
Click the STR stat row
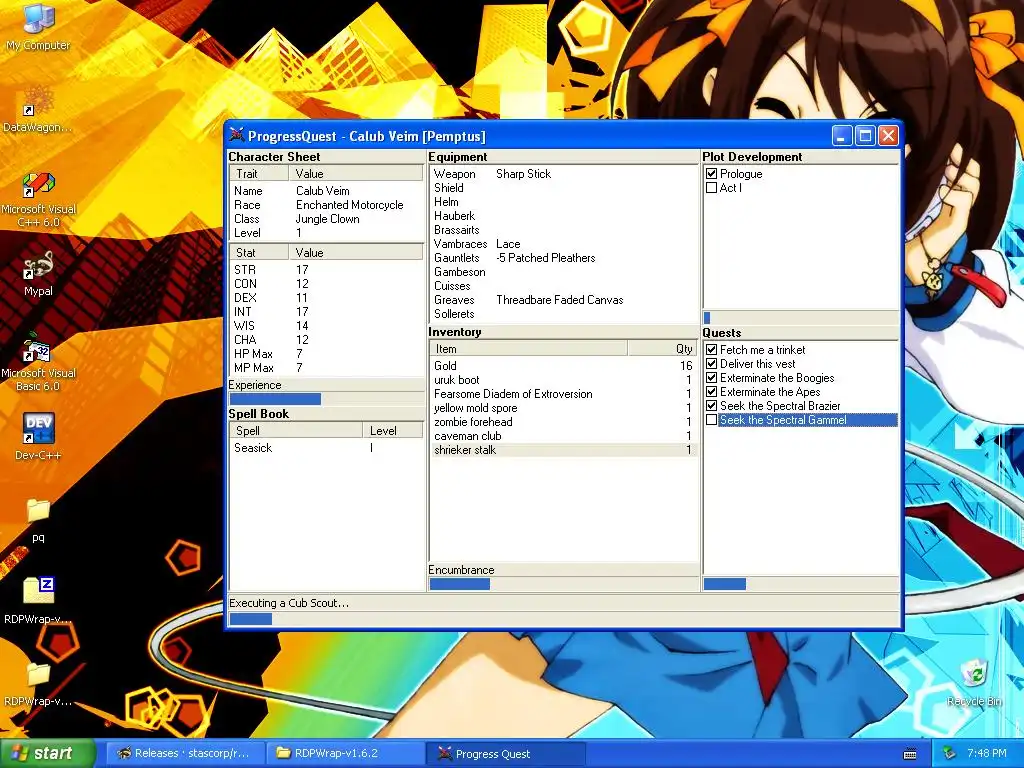327,270
